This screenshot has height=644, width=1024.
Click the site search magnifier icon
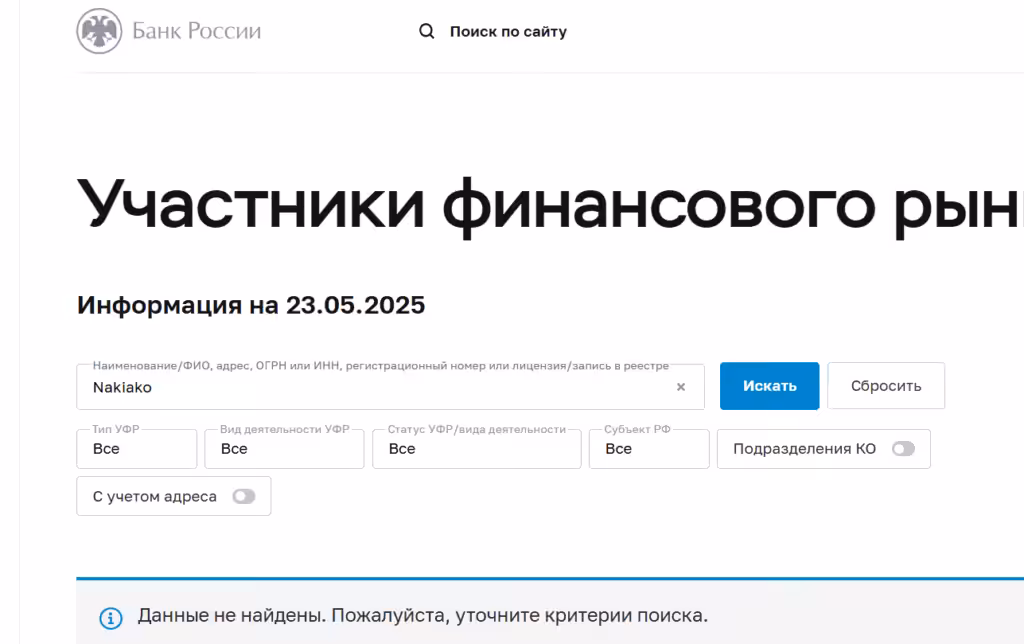(x=426, y=31)
